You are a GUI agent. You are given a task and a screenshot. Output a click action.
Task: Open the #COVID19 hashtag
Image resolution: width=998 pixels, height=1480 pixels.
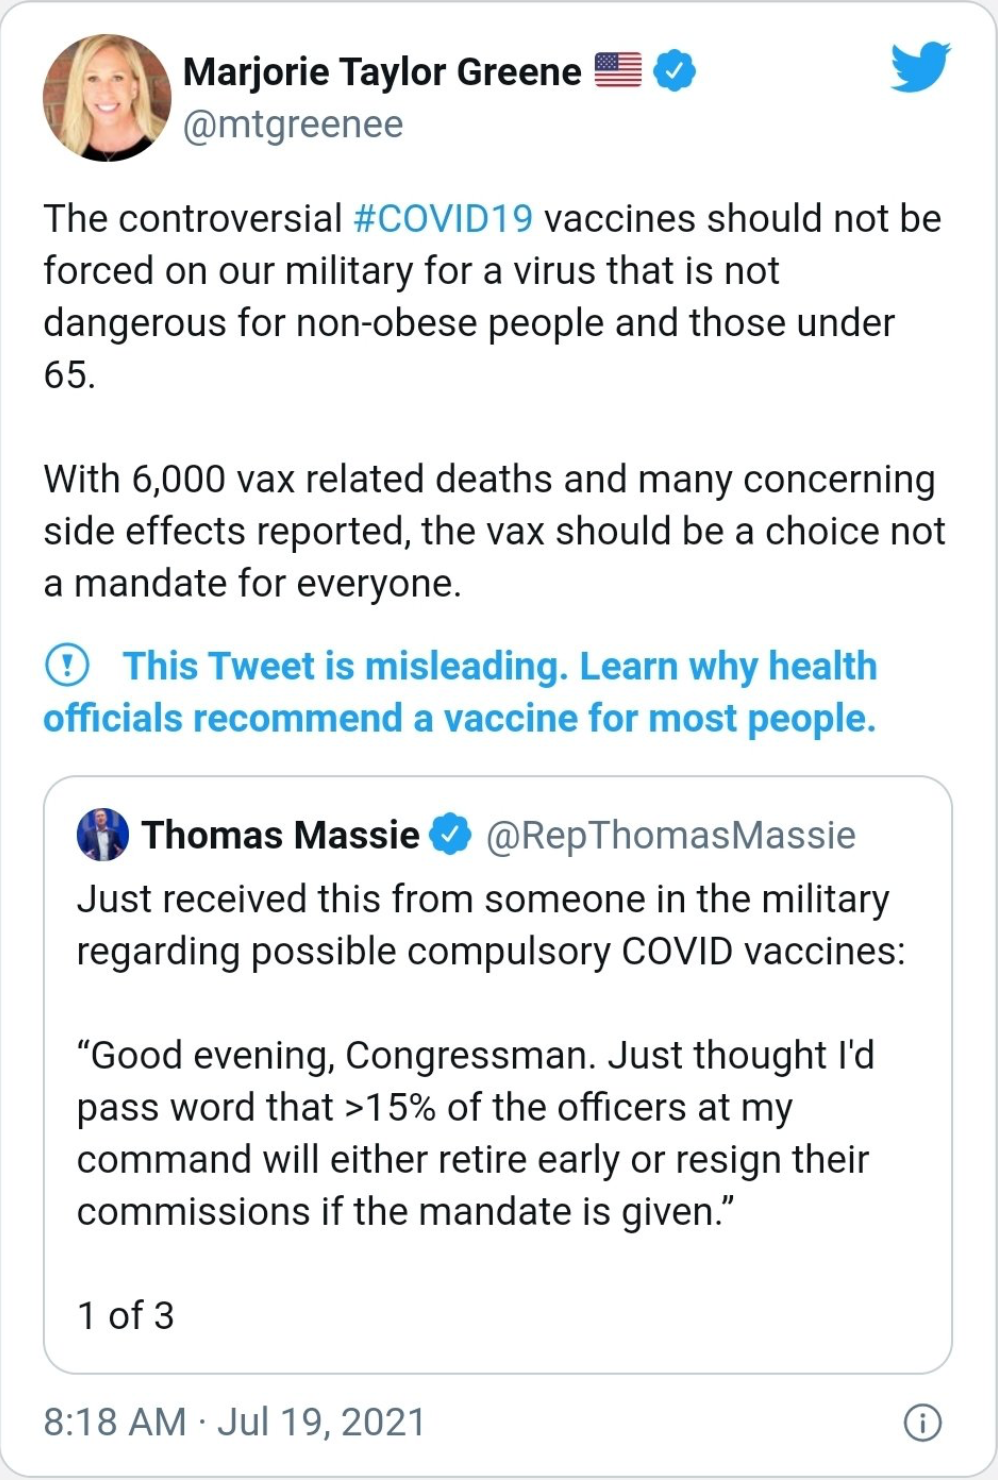(443, 218)
